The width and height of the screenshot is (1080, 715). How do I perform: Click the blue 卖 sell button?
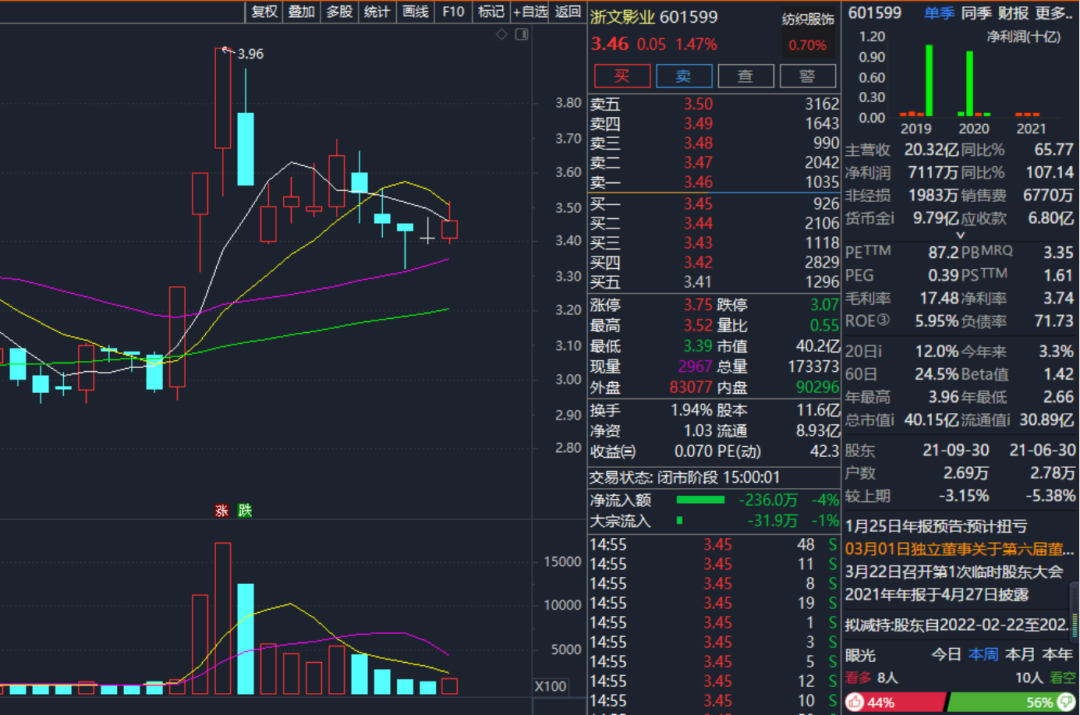[684, 76]
